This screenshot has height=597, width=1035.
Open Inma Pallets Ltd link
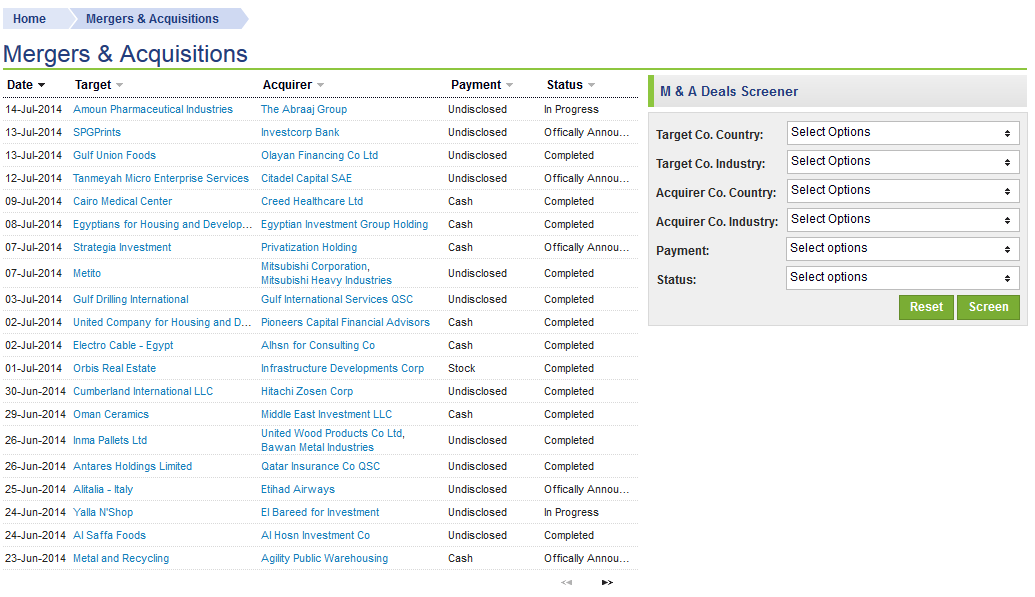[110, 441]
